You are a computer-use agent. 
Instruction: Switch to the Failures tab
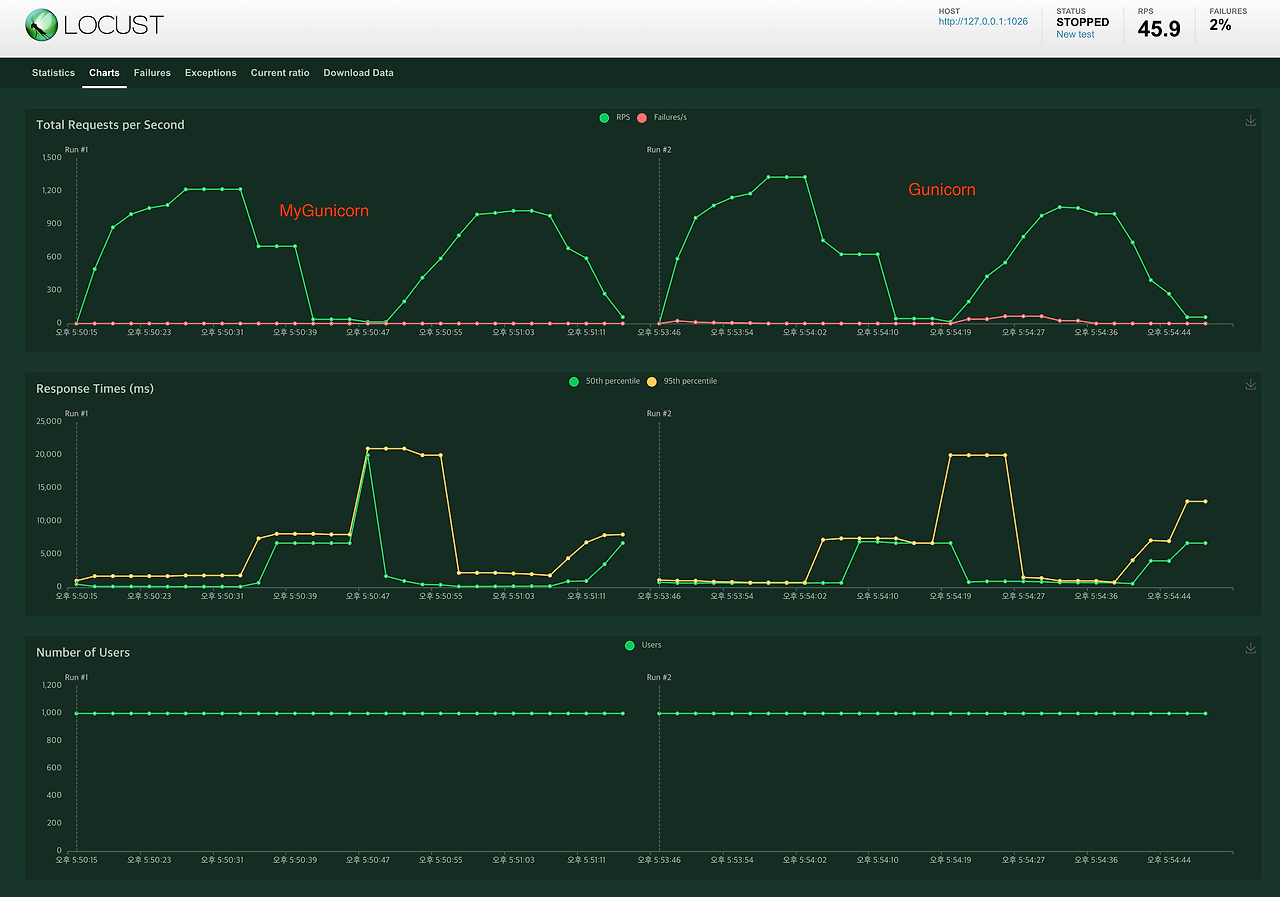(152, 73)
